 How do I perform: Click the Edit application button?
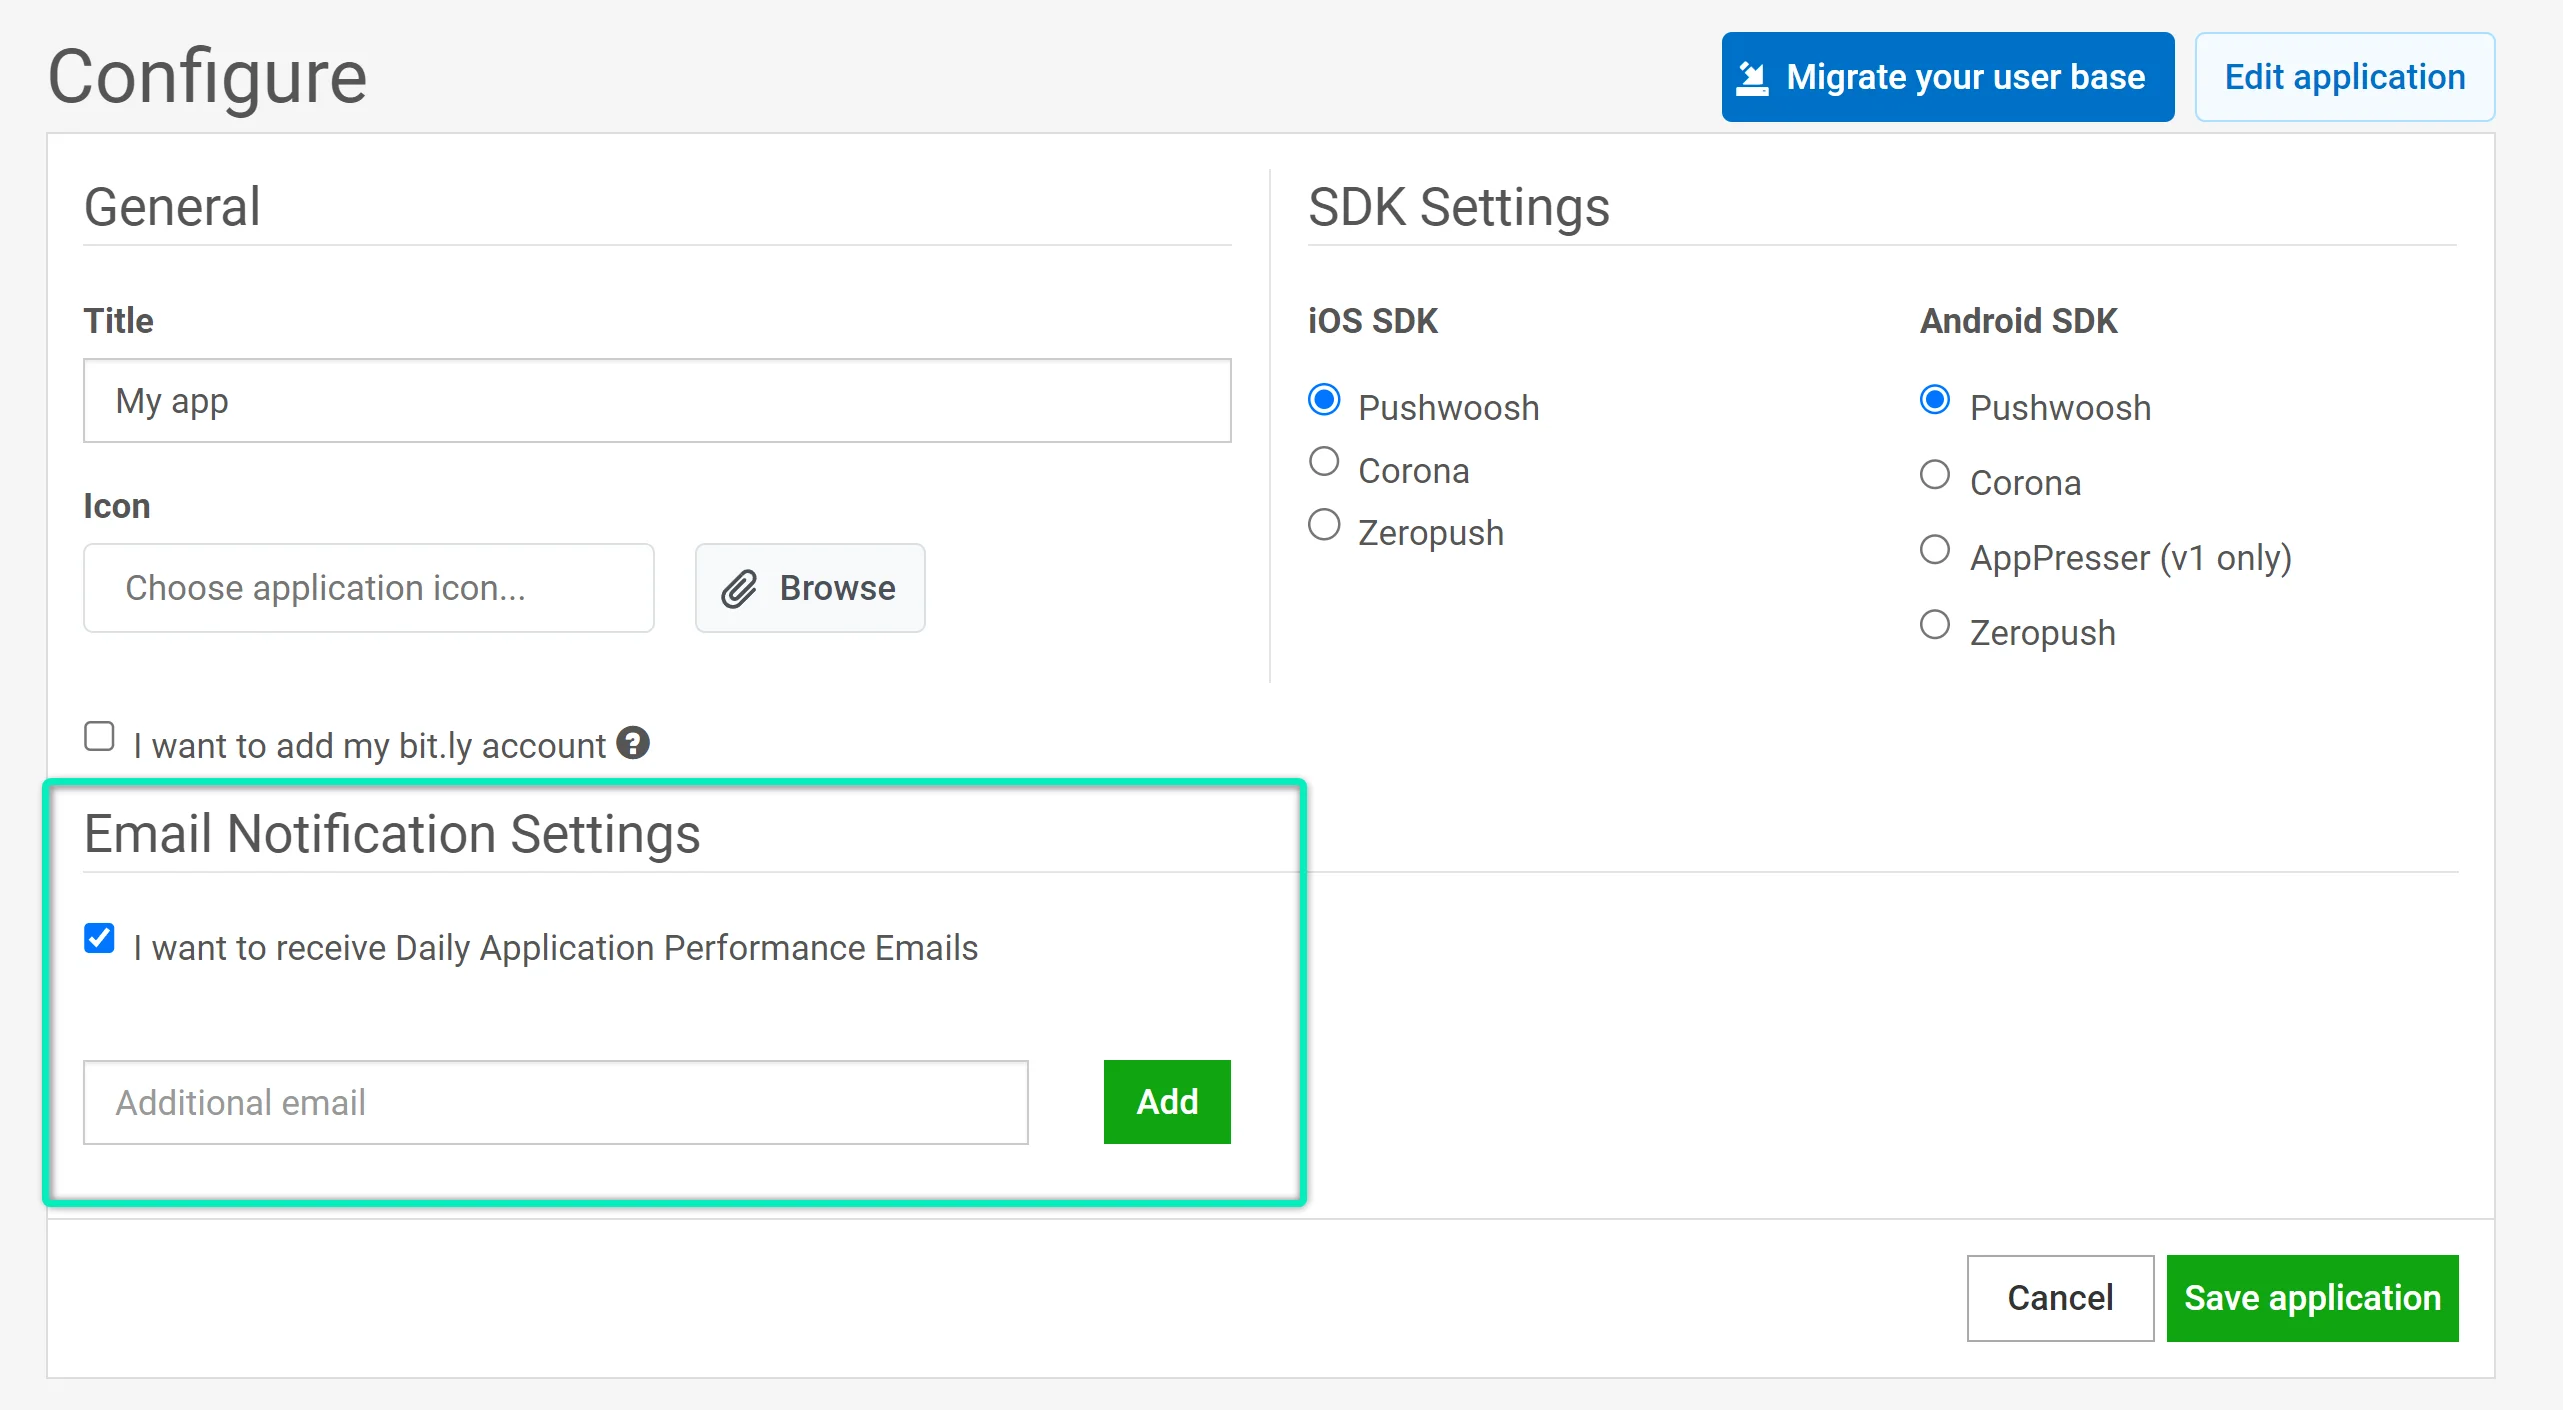click(2344, 77)
